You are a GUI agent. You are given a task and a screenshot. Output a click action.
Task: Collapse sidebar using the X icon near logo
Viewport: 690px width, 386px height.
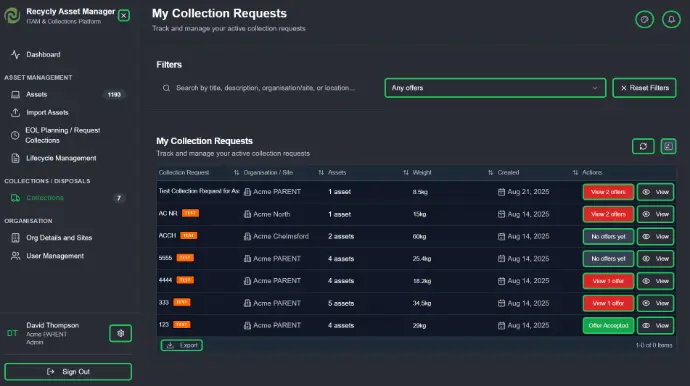[124, 16]
